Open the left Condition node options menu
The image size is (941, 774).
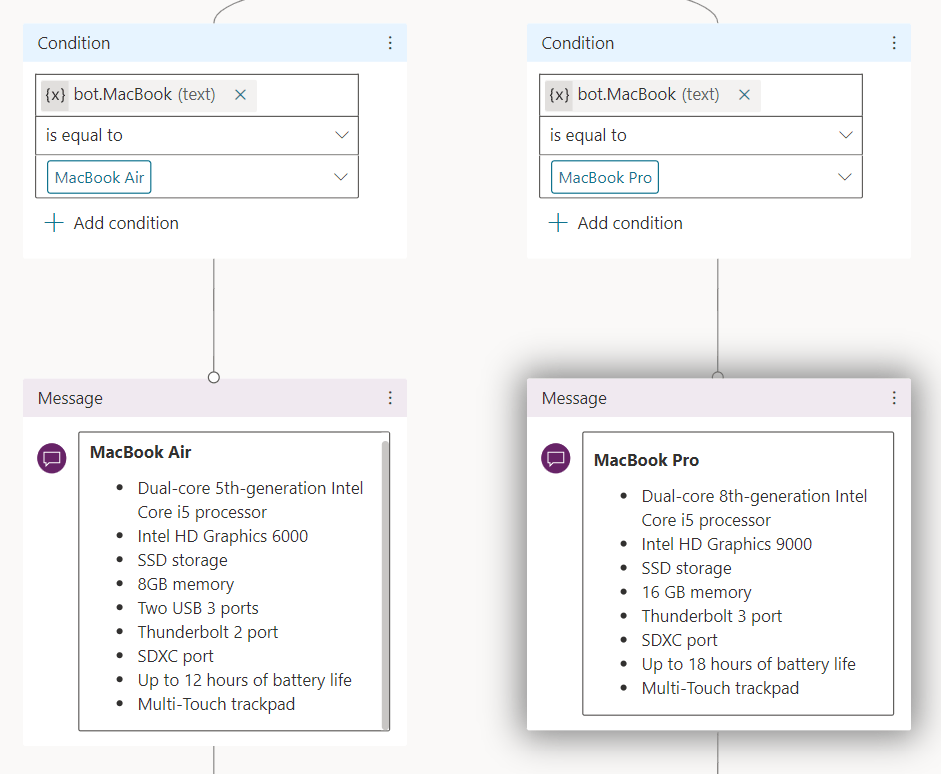(x=390, y=43)
